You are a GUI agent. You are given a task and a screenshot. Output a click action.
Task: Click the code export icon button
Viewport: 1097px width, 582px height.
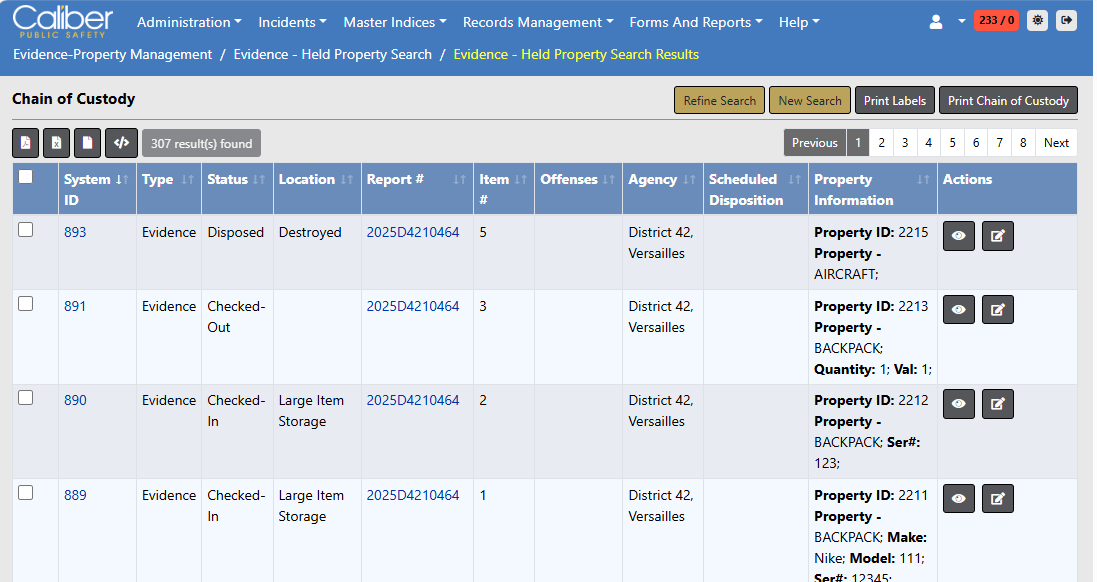tap(121, 143)
